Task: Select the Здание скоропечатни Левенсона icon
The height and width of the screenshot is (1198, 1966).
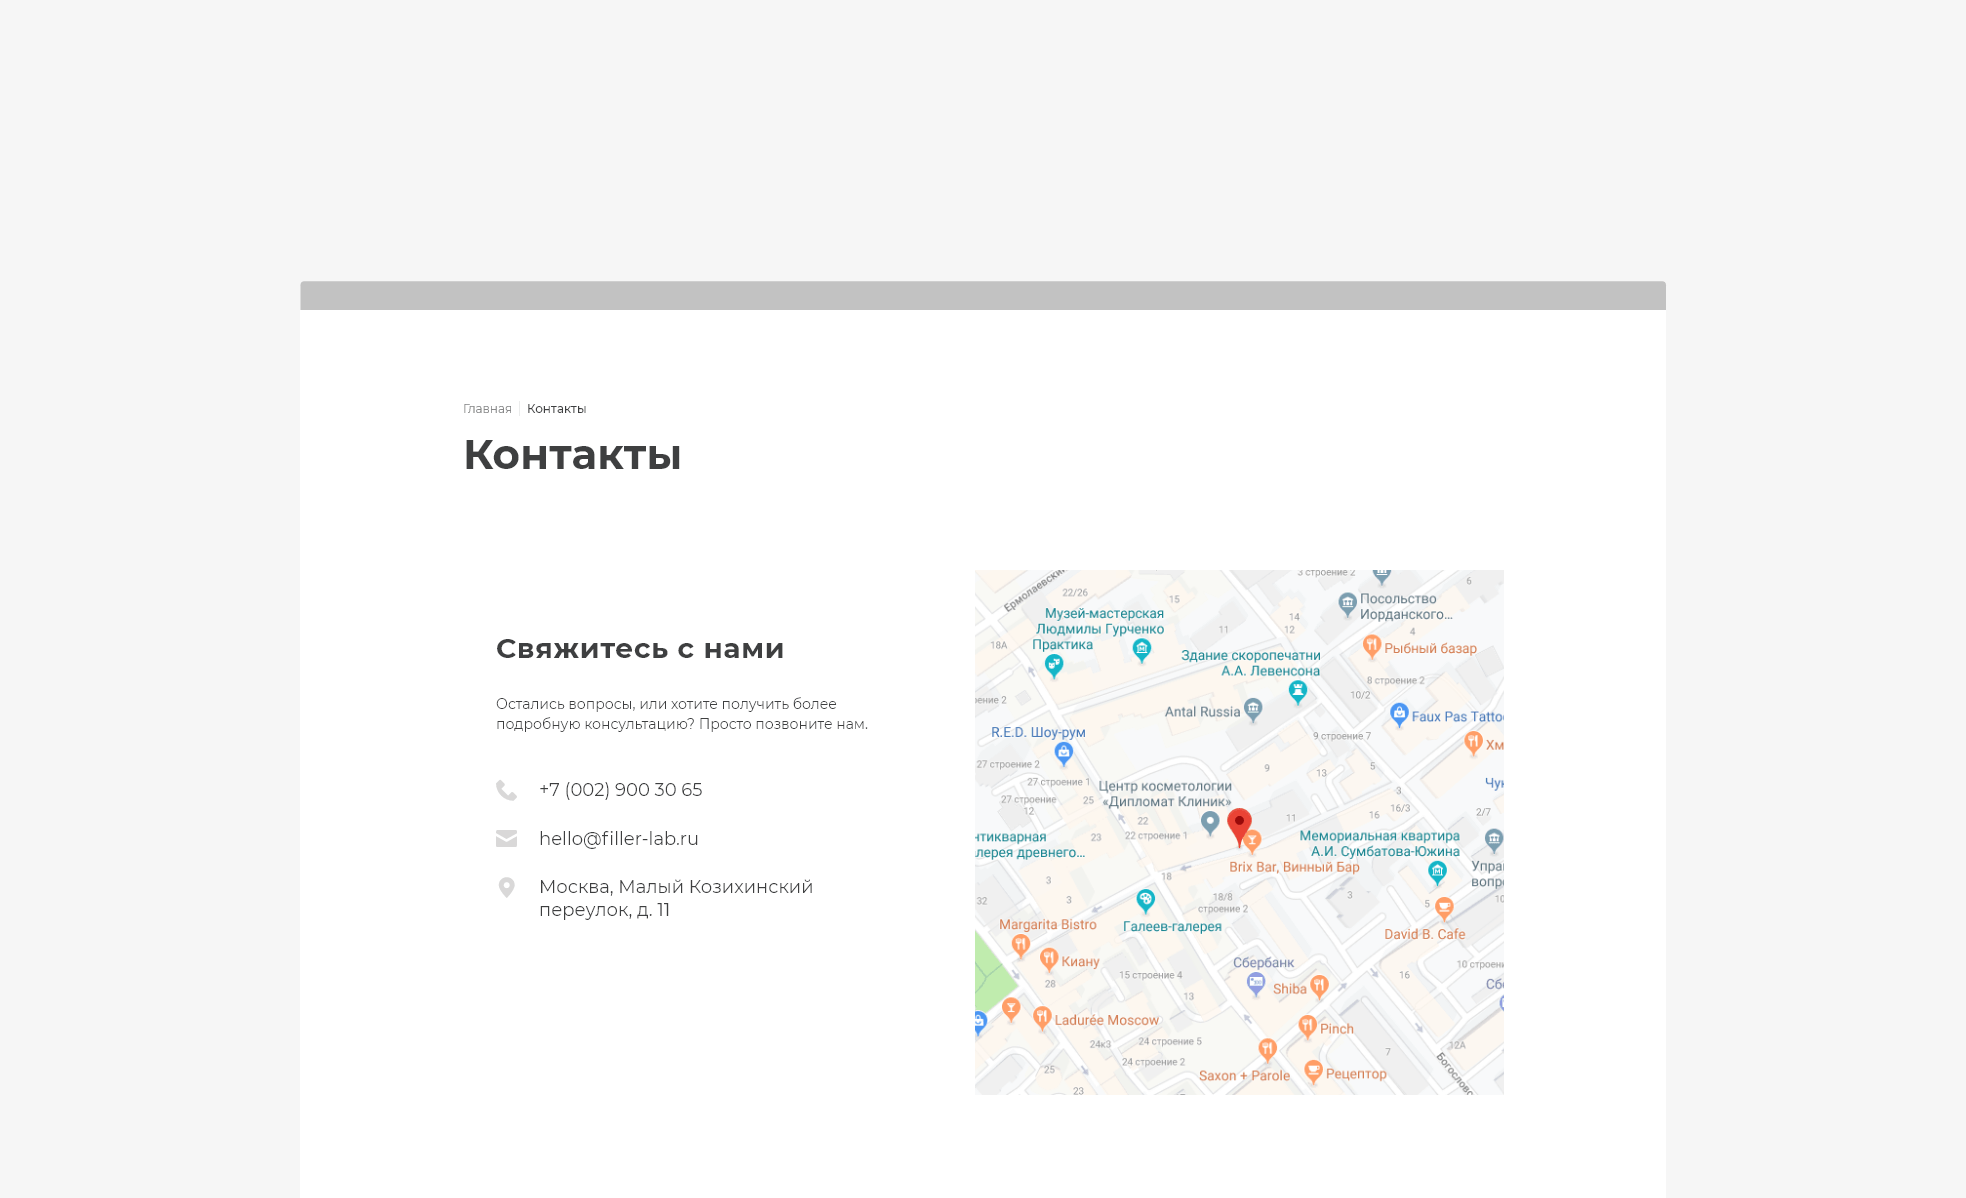Action: [x=1298, y=691]
